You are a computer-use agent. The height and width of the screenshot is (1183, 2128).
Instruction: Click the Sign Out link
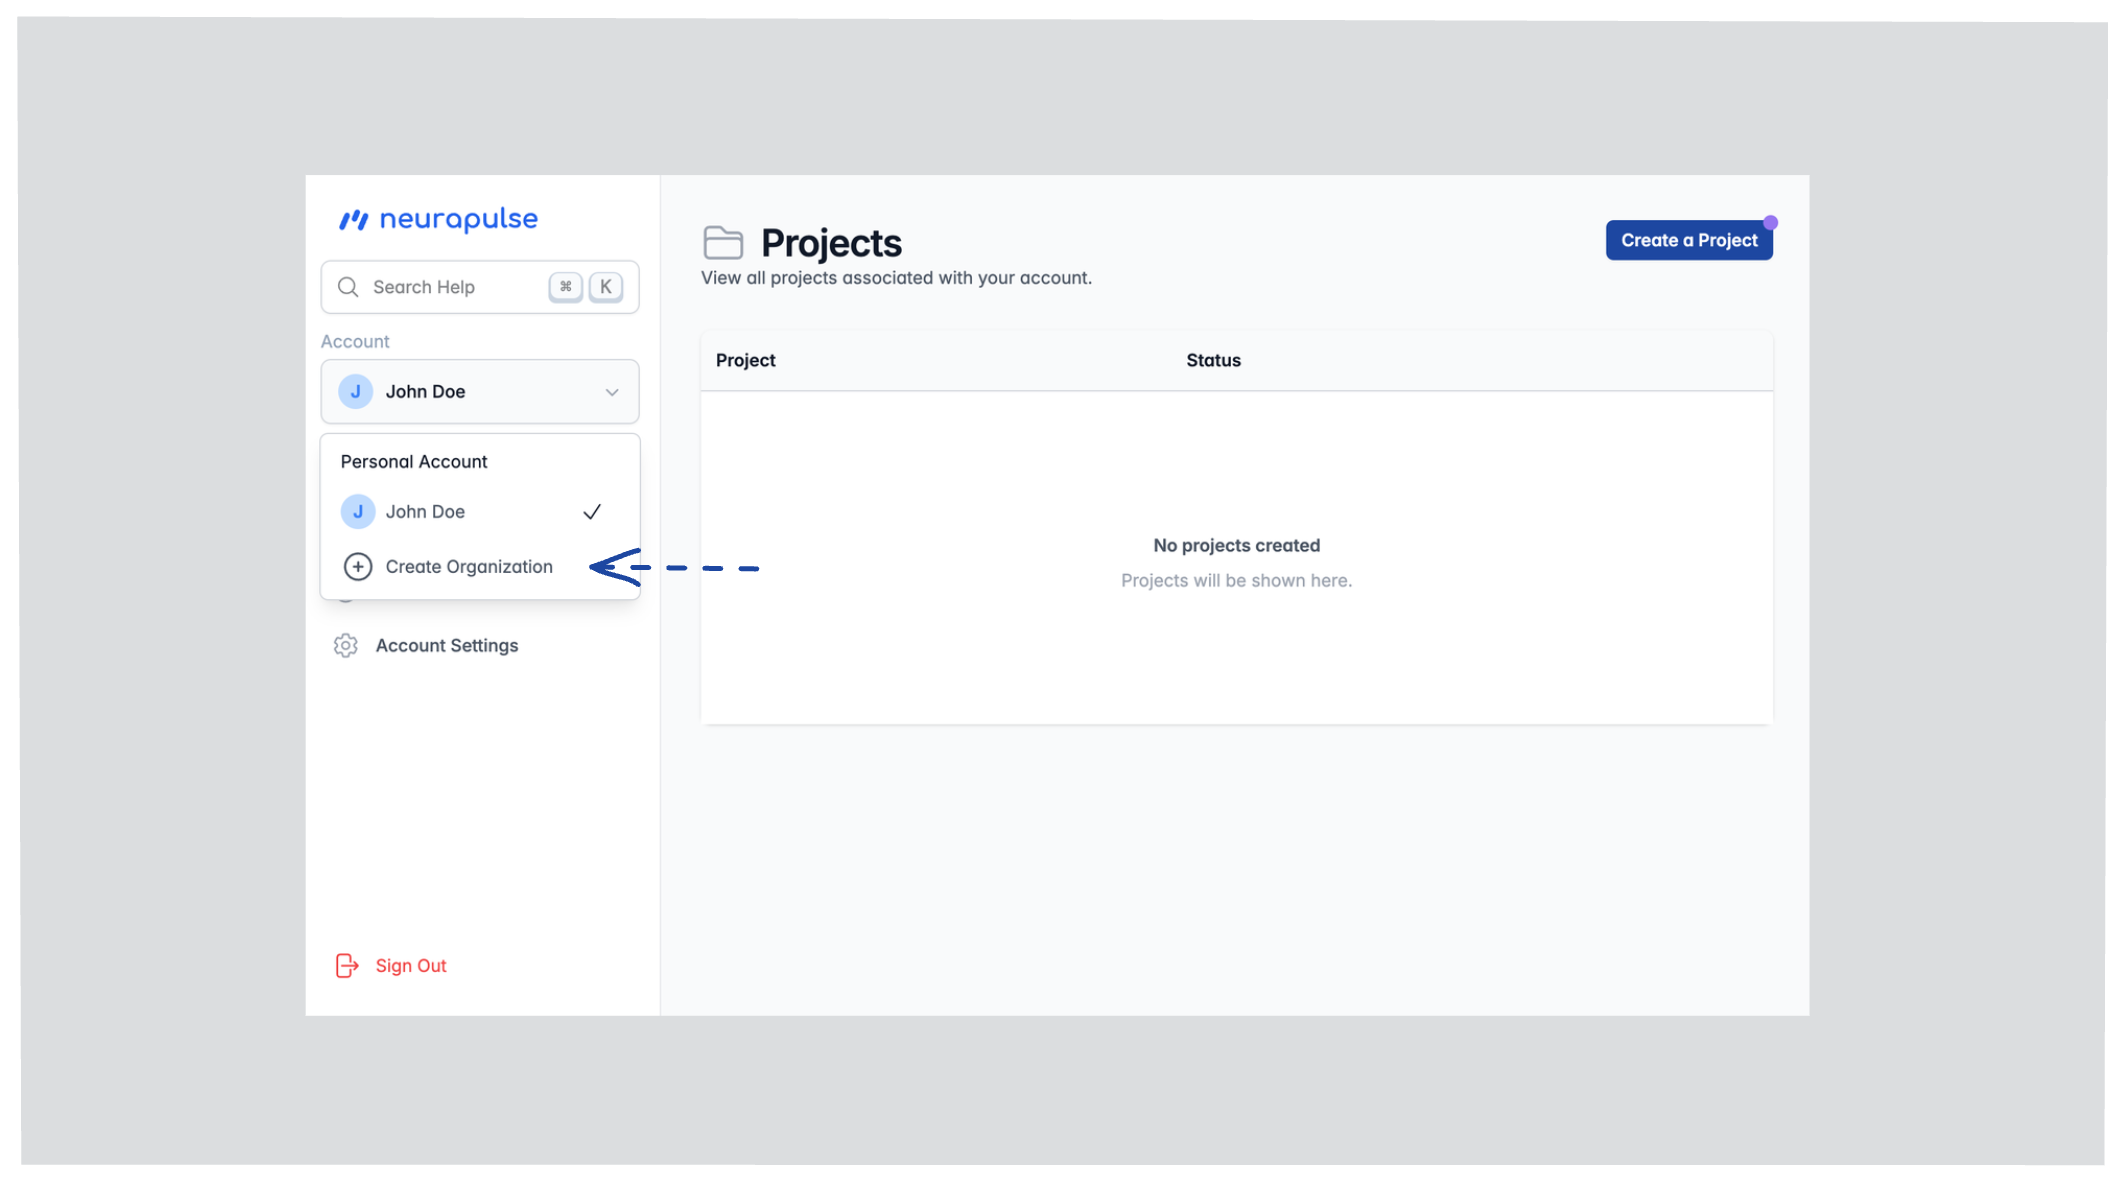pos(411,966)
